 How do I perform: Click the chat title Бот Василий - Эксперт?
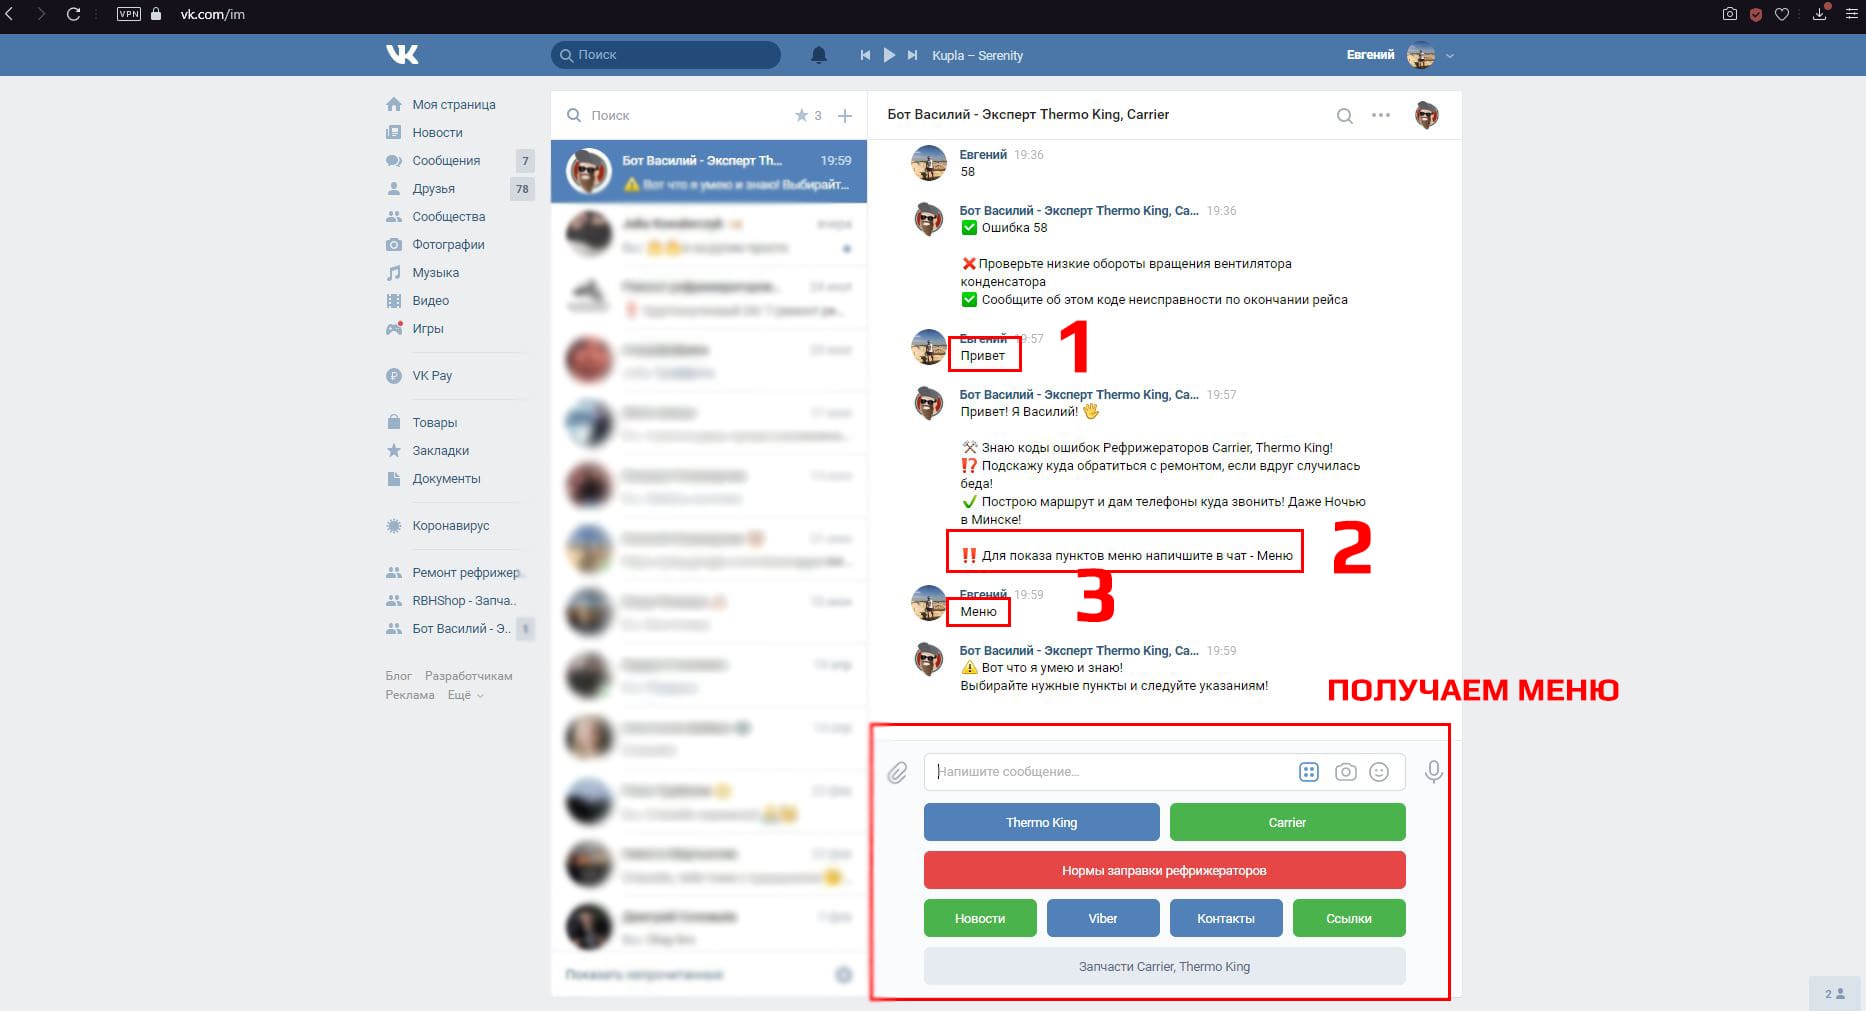(1028, 114)
